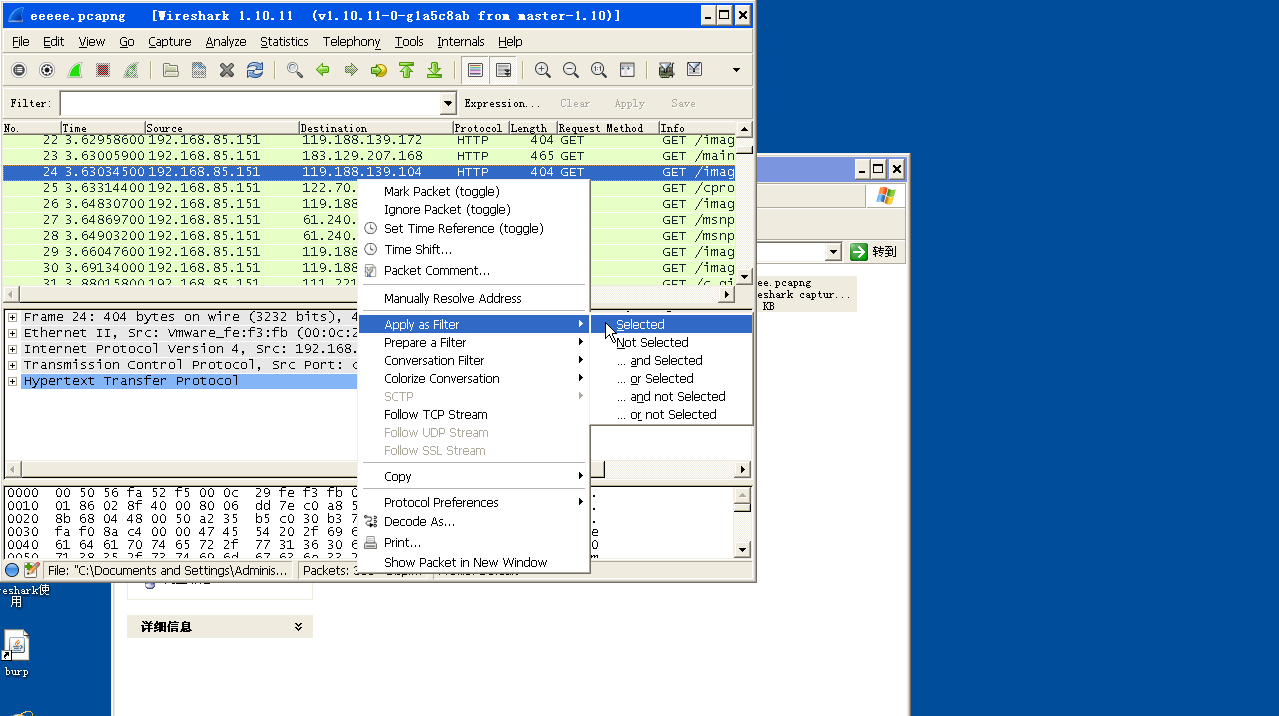The height and width of the screenshot is (716, 1279).
Task: Find a packet (magnifier icon)
Action: 295,70
